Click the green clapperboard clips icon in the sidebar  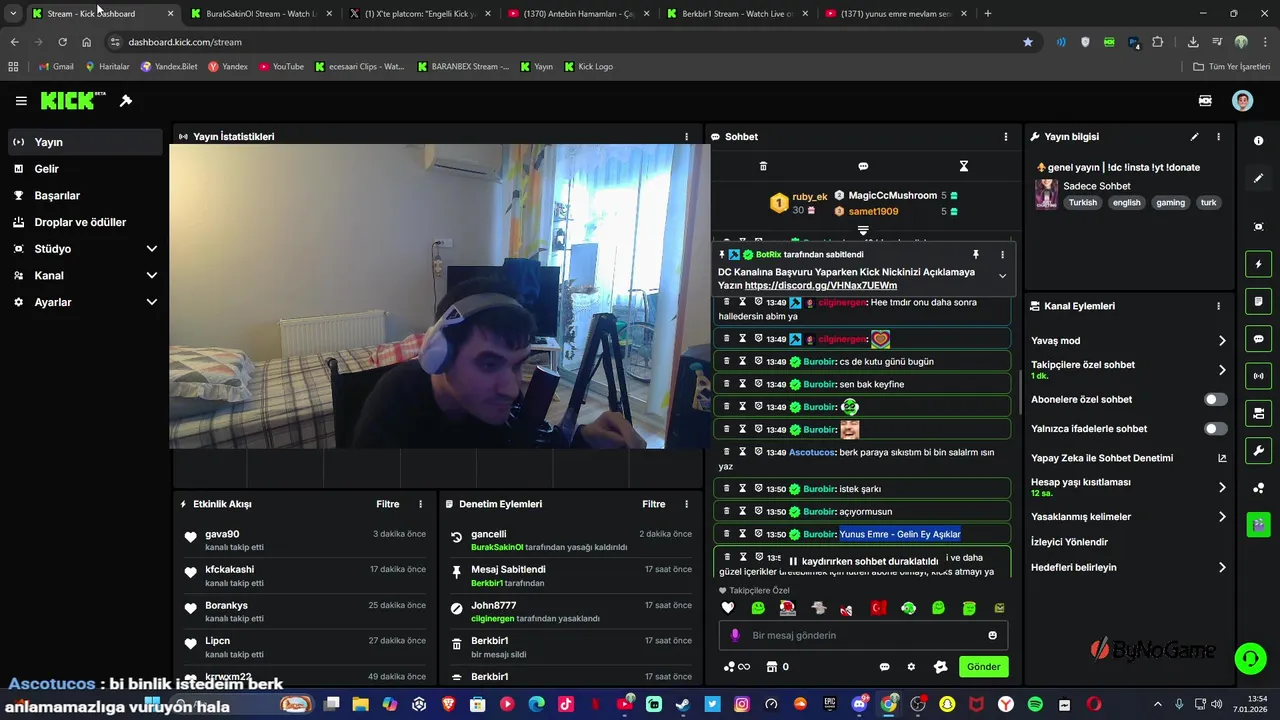point(1258,524)
